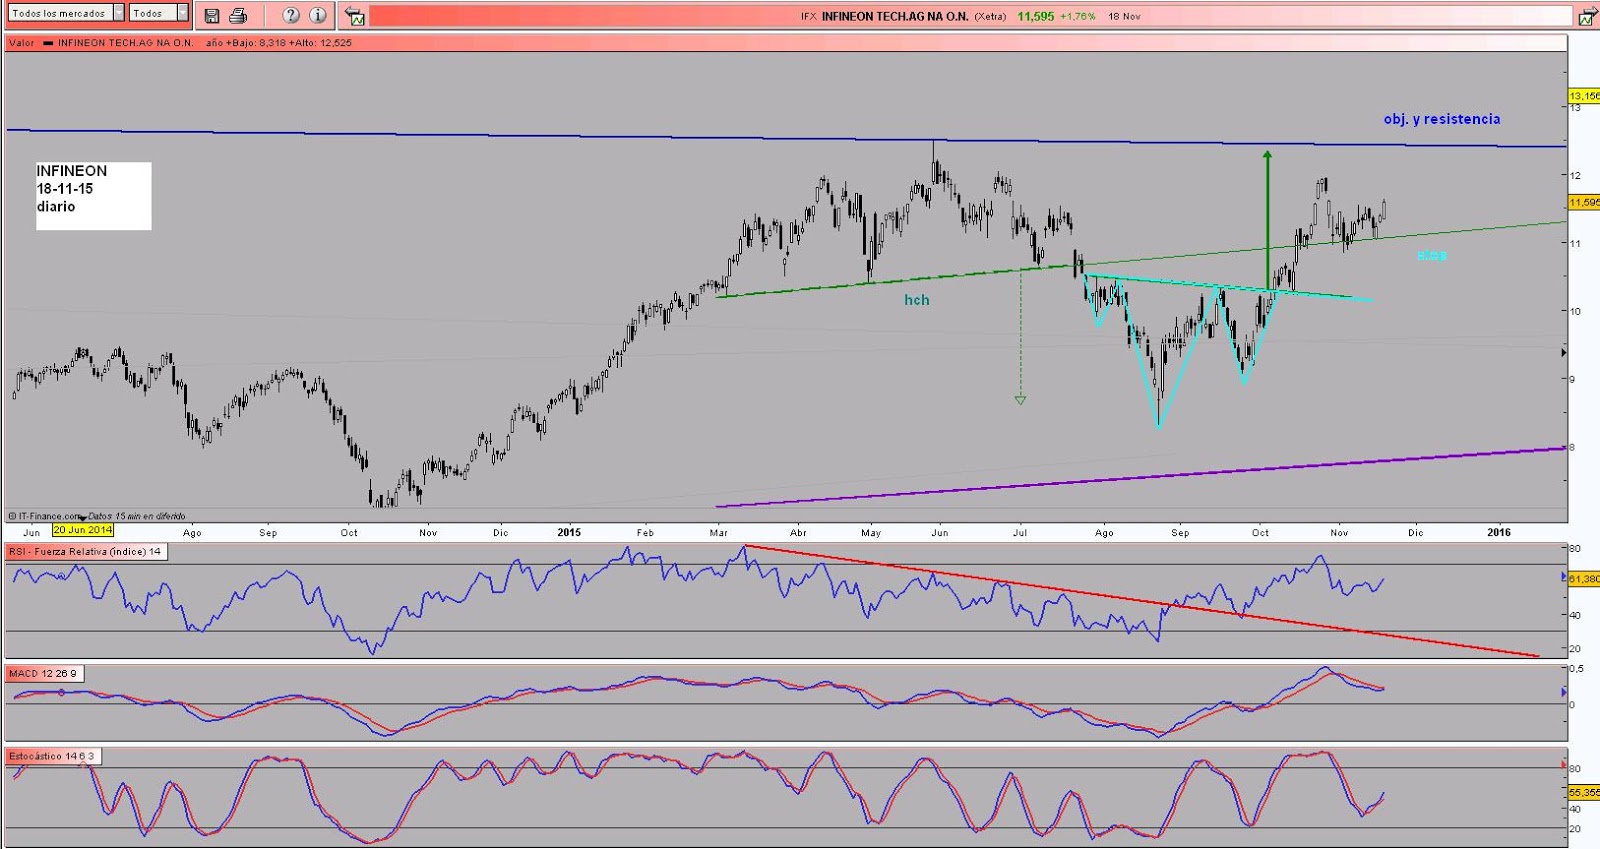Click the red marker on the Estocástico scale
This screenshot has height=849, width=1600.
(1564, 764)
